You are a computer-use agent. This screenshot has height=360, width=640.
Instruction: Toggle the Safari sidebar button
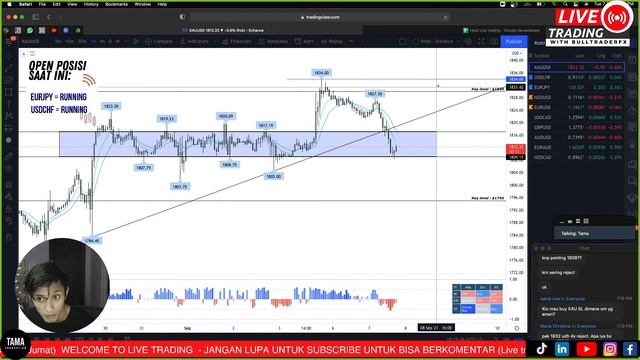36,17
